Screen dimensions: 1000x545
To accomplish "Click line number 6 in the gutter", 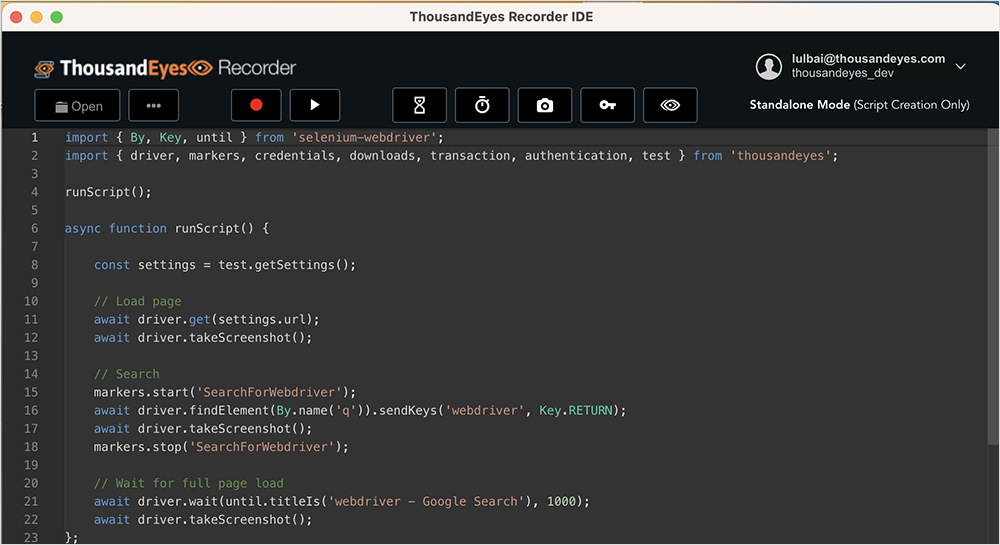I will click(x=34, y=228).
